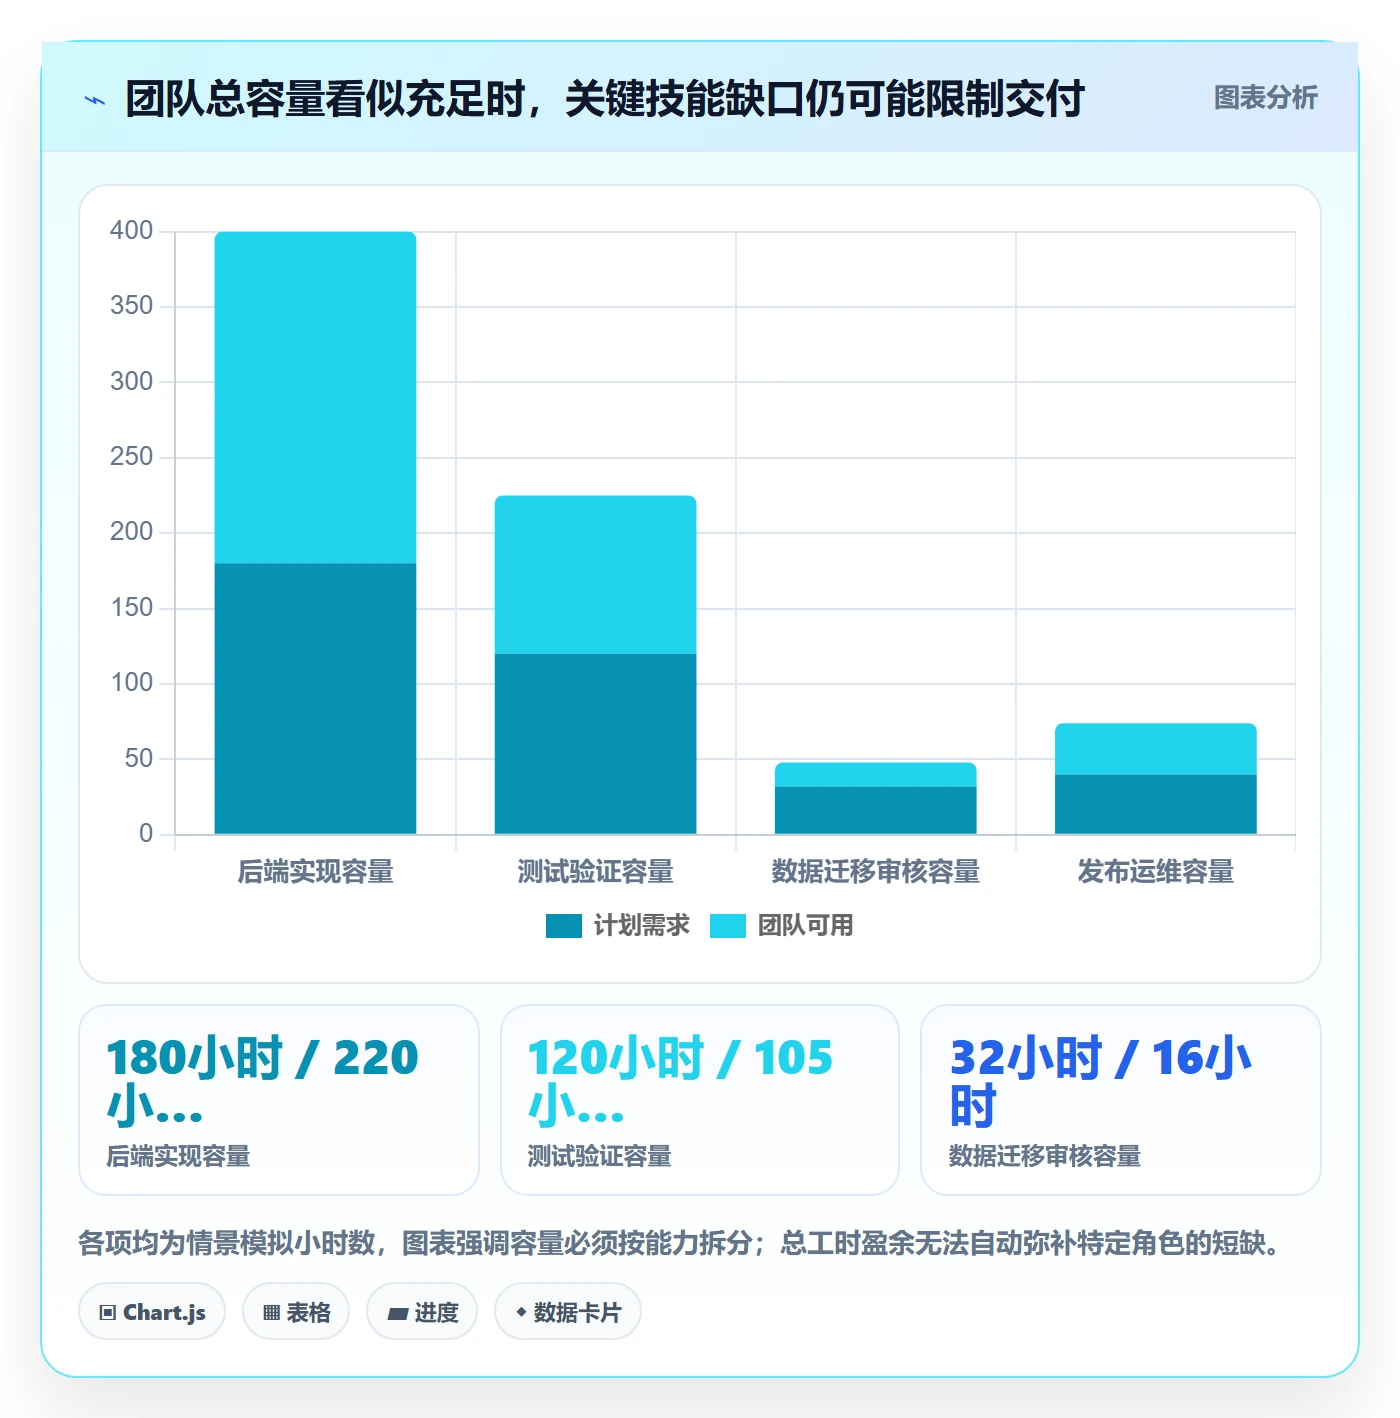Click the 后端实现容量 x-axis label
Screen dimensions: 1400x1418
315,872
